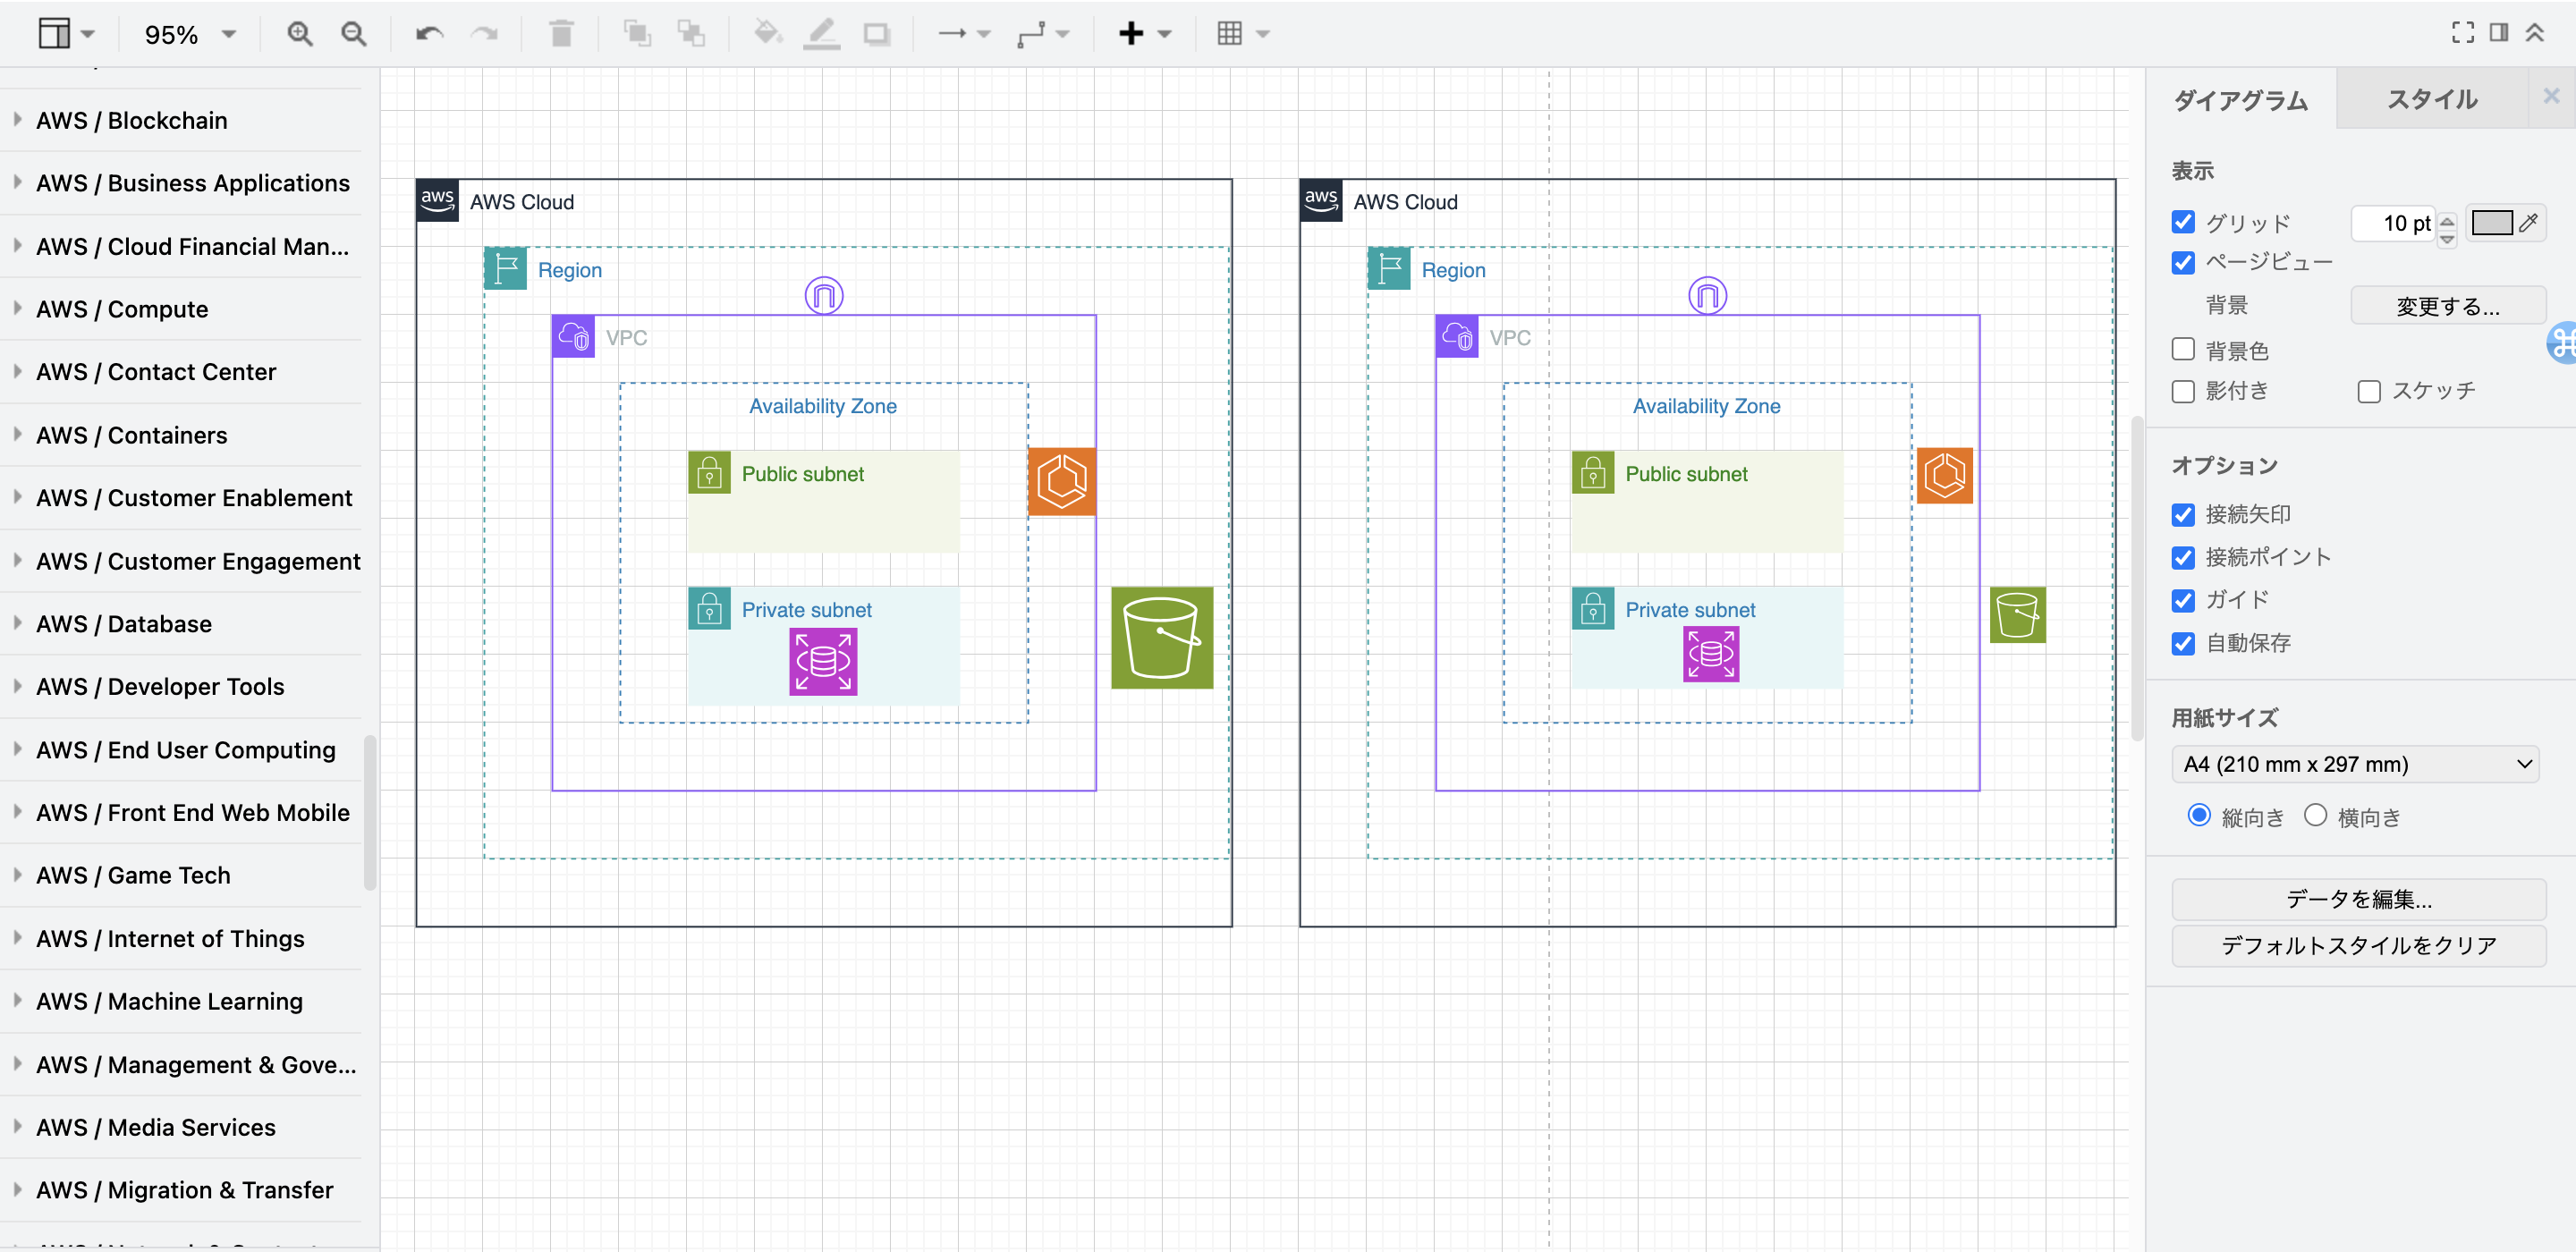This screenshot has height=1252, width=2576.
Task: Click the table grid icon
Action: (x=1229, y=34)
